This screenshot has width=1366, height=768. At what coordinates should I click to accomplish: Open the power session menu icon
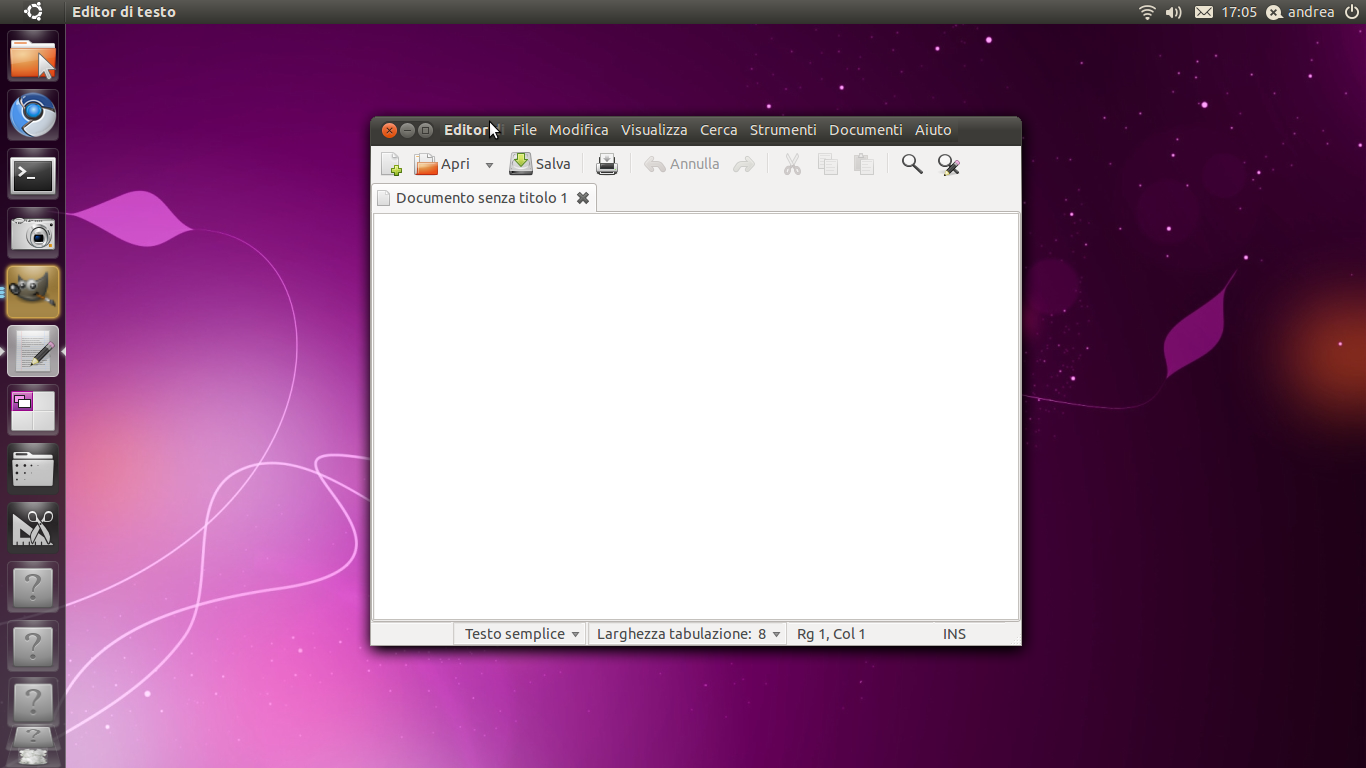[1352, 12]
